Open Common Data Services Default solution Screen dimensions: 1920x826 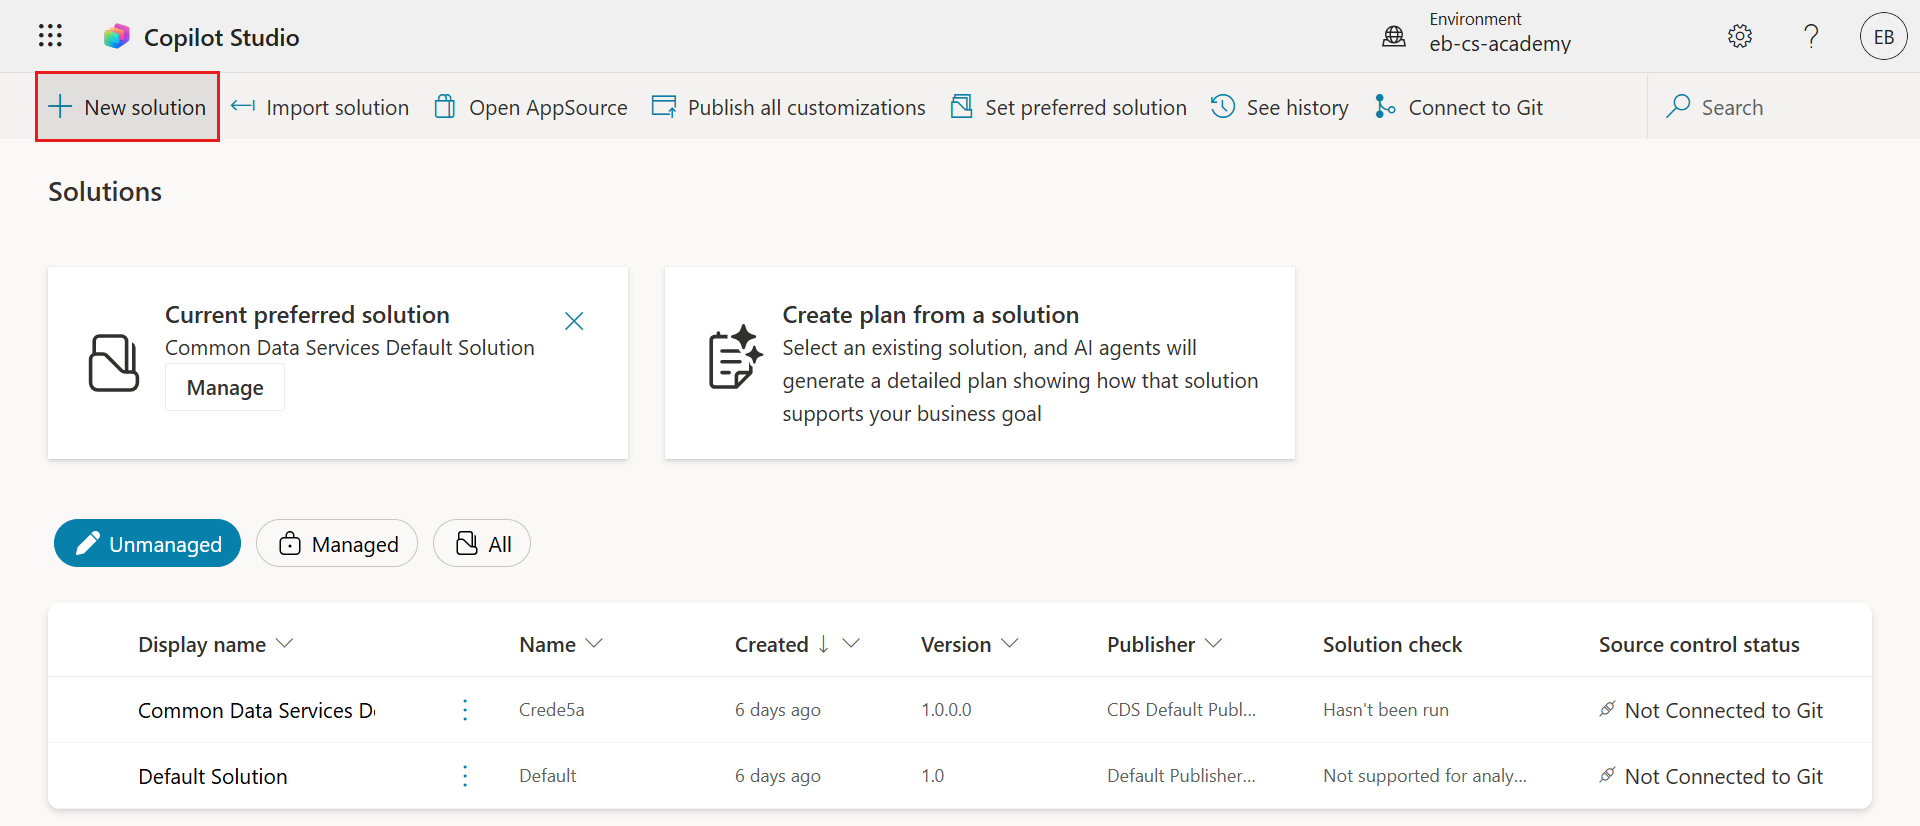pos(257,710)
